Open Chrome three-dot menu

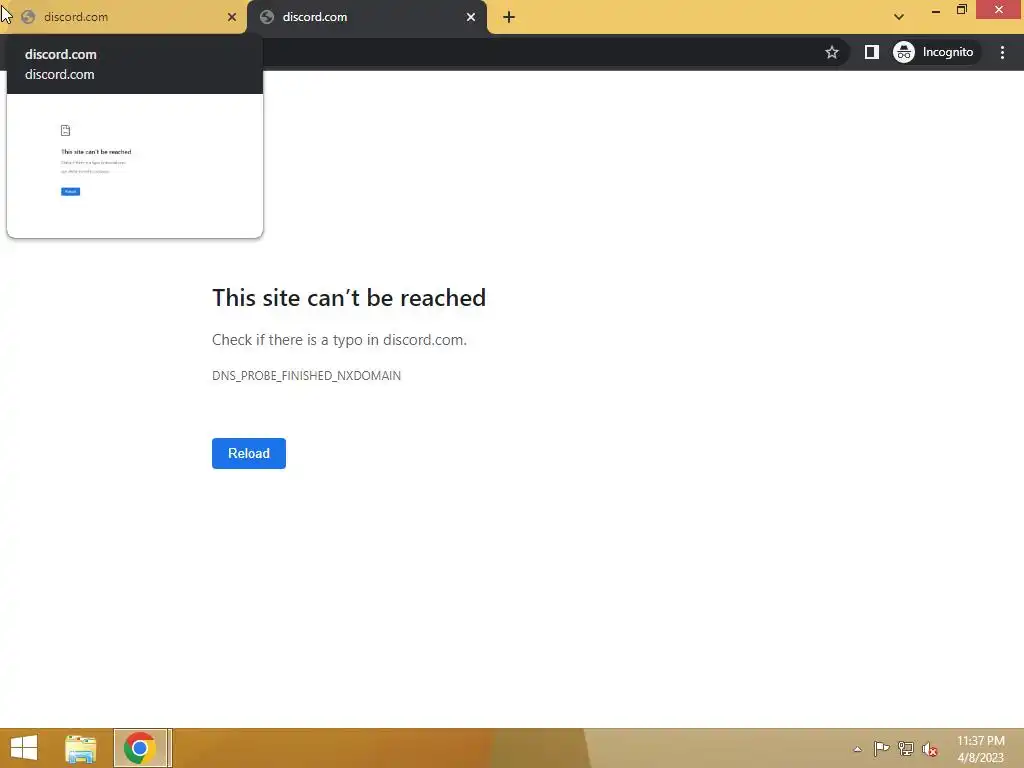coord(1002,52)
